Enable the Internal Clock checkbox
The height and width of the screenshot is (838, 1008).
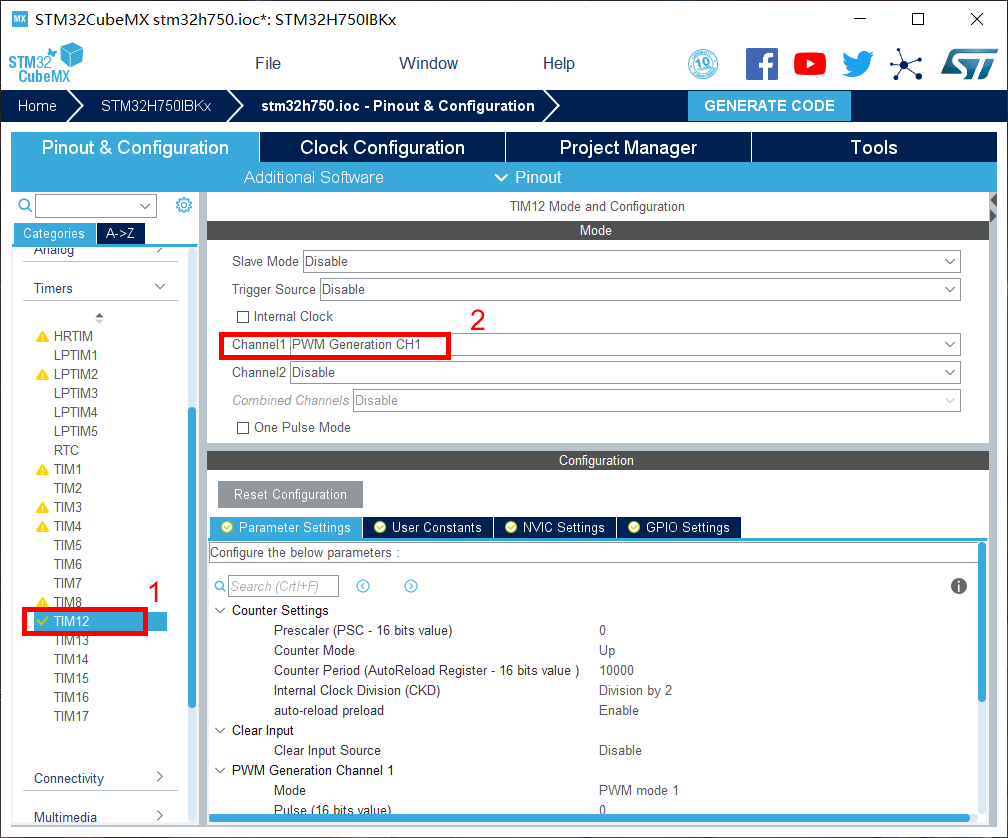coord(243,317)
